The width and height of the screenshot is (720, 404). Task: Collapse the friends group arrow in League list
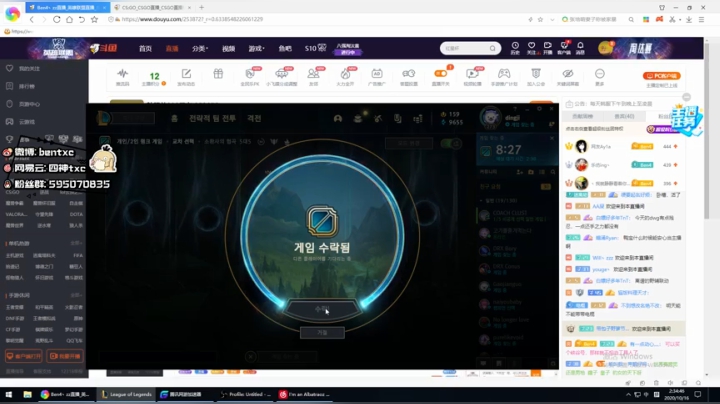pyautogui.click(x=481, y=201)
